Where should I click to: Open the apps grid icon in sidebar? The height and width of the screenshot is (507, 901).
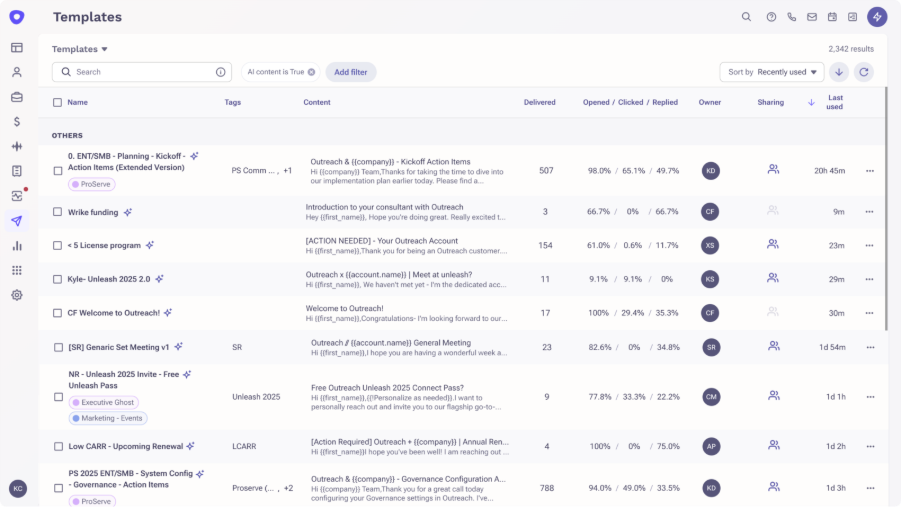coord(17,270)
